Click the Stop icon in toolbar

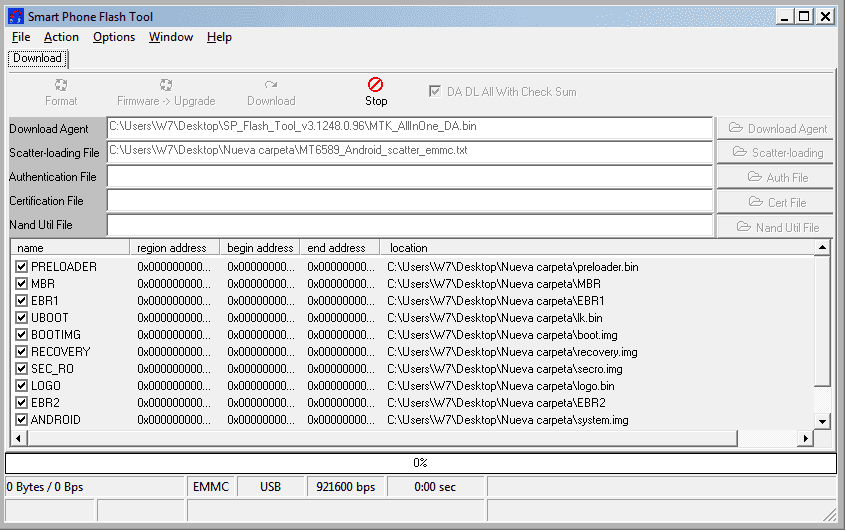(375, 84)
